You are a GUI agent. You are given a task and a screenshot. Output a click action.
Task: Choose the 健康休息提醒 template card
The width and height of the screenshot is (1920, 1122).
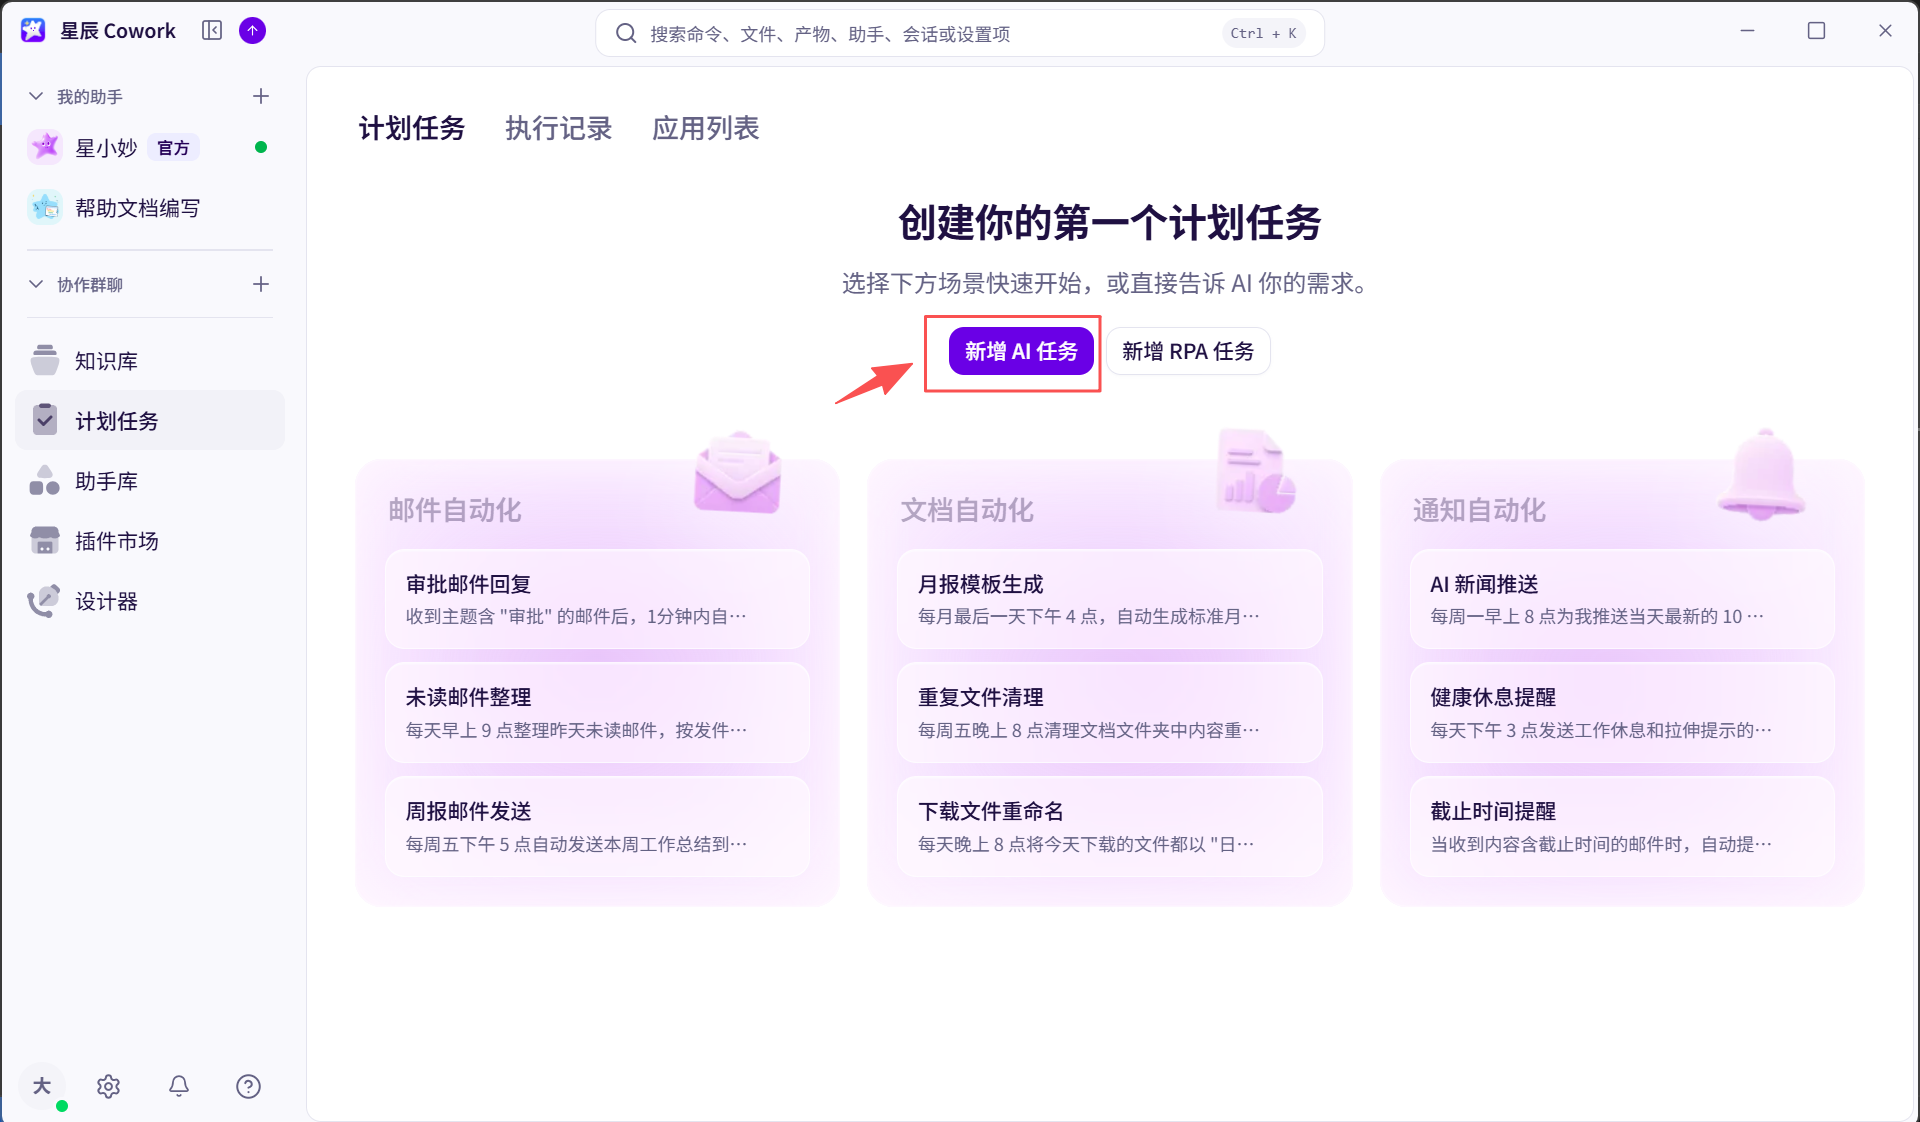point(1622,713)
